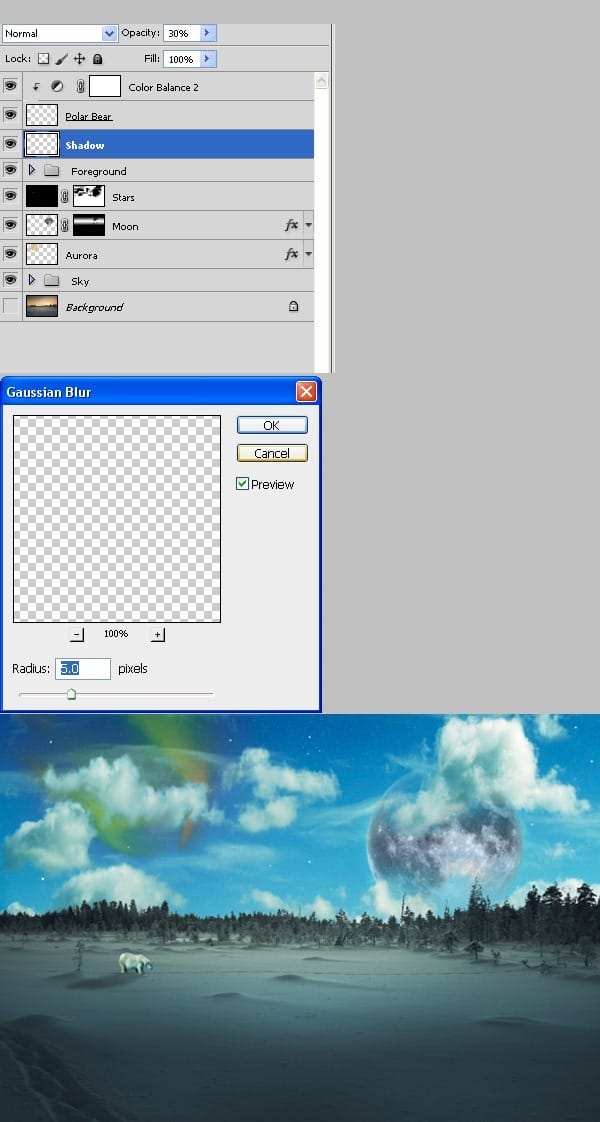This screenshot has width=600, height=1122.
Task: Select the Background layer thumbnail
Action: point(41,306)
